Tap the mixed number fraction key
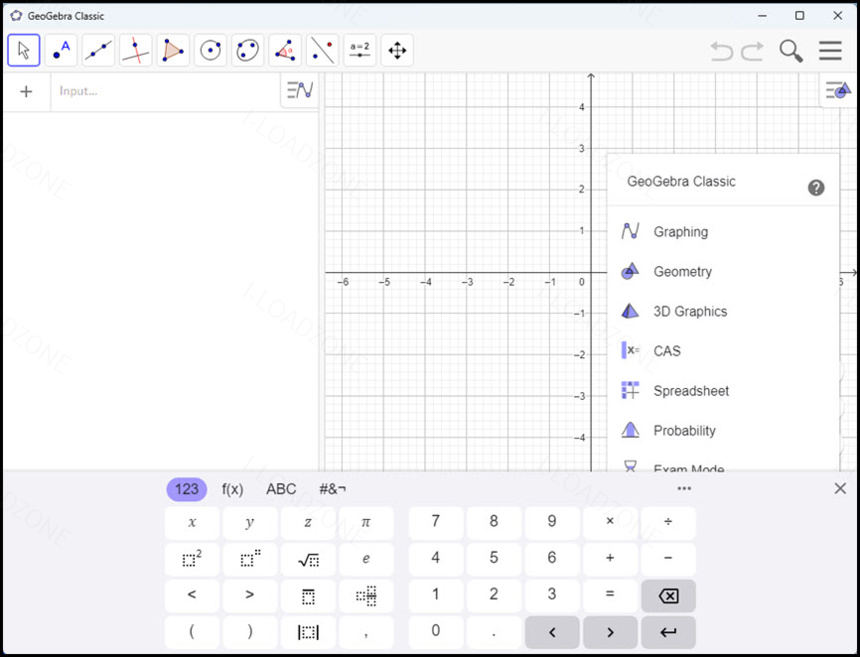 click(366, 595)
